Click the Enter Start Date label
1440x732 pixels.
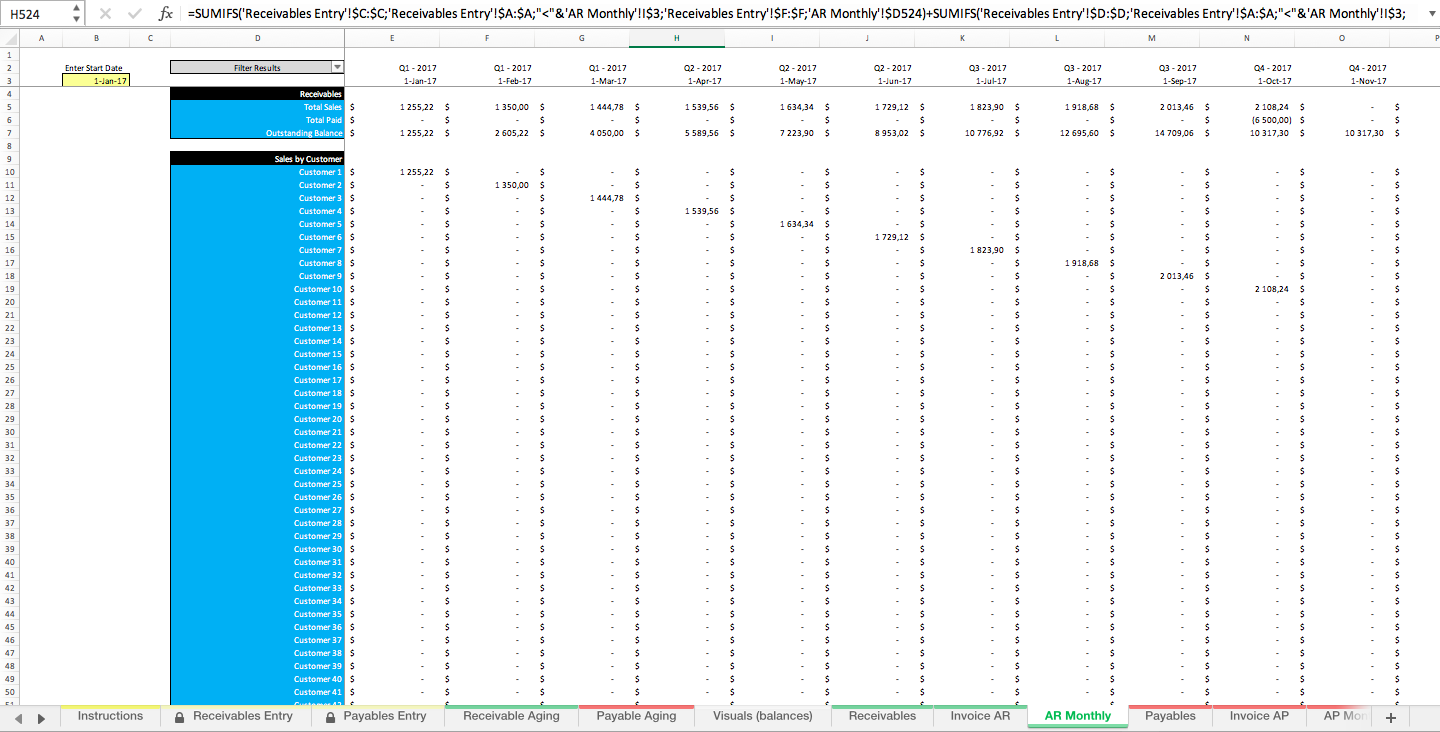(94, 68)
